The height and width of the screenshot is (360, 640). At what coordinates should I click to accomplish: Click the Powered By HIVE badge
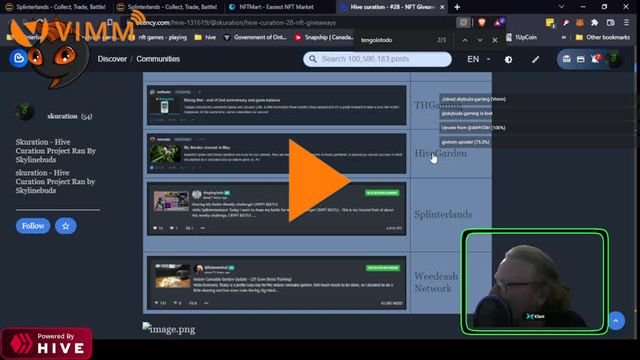coord(47,344)
